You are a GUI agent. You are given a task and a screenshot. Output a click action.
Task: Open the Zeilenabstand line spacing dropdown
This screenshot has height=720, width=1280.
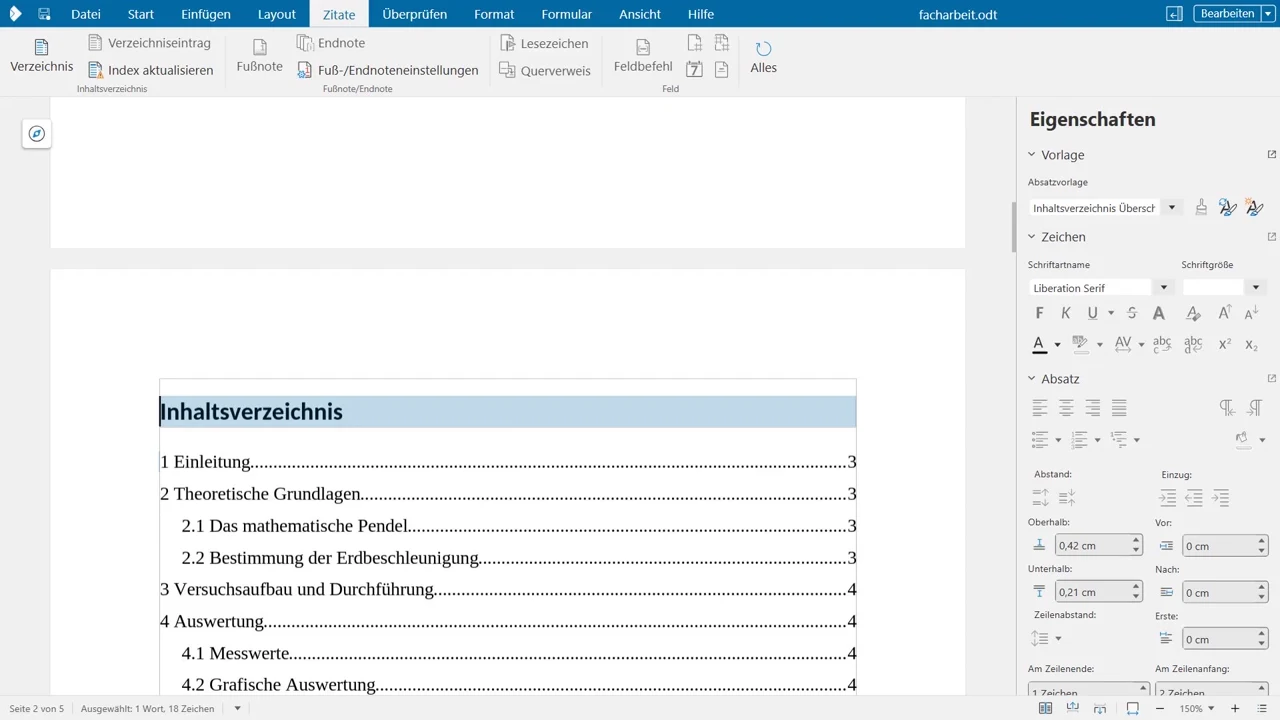1058,638
